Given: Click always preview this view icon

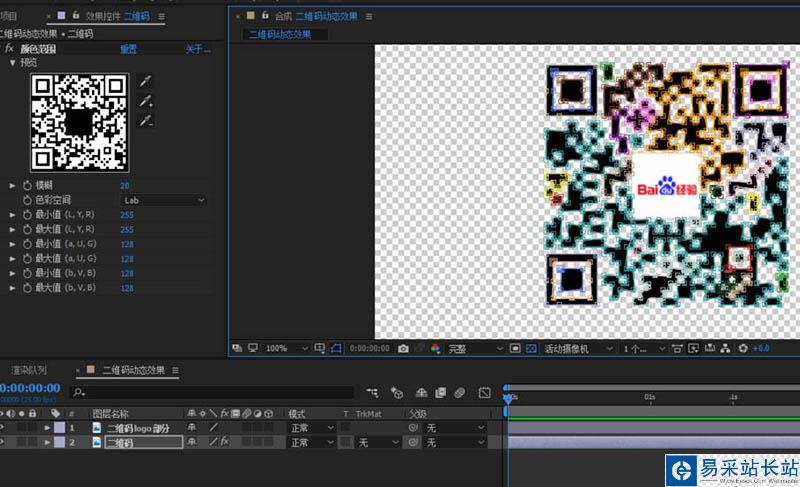Looking at the screenshot, I should click(237, 348).
